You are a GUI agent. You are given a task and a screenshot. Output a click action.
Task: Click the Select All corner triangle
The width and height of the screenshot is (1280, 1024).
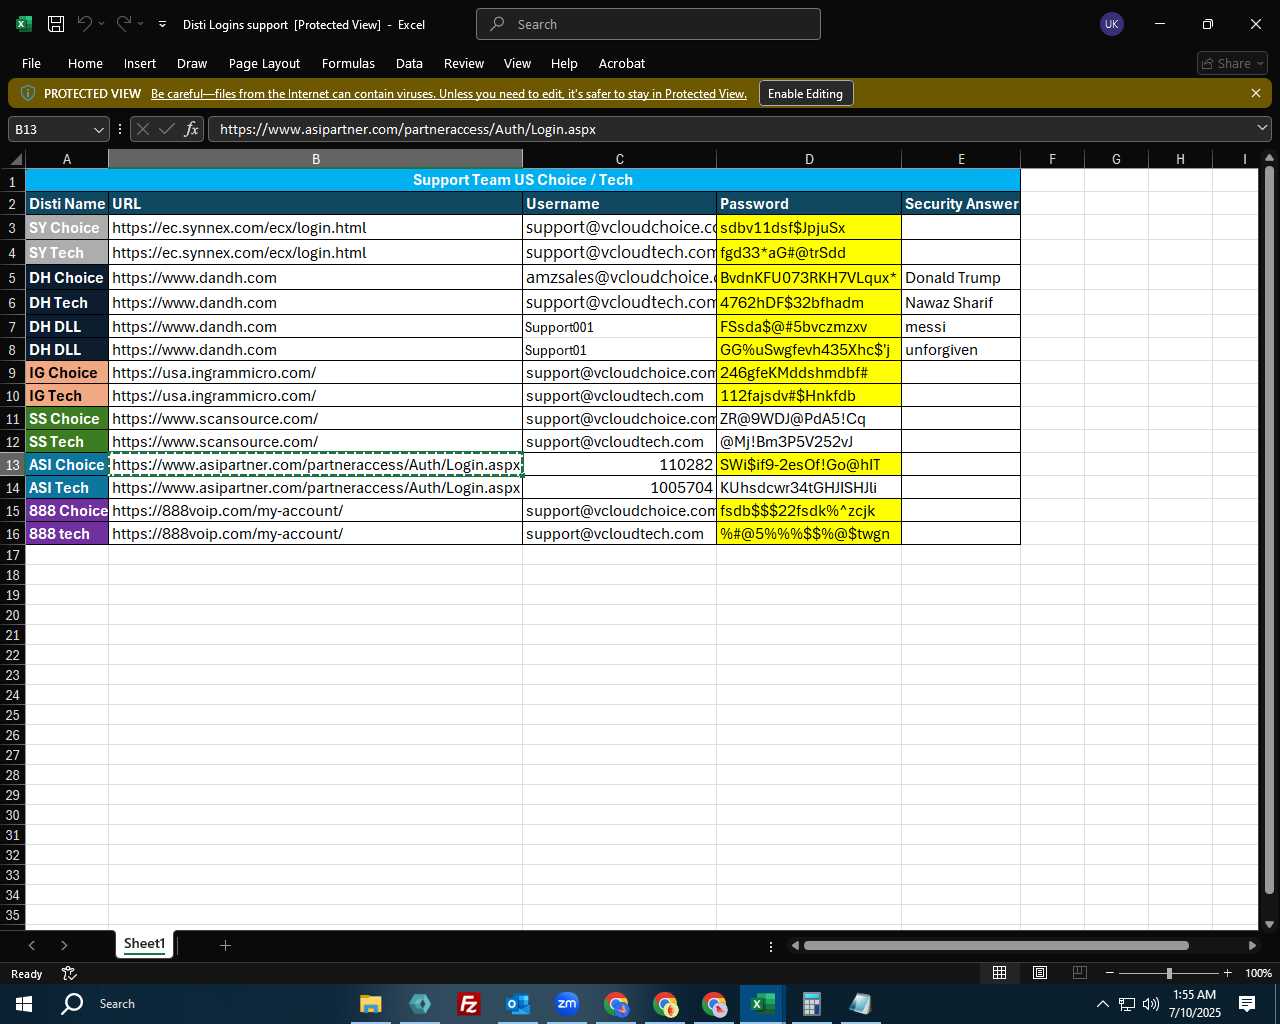click(x=16, y=159)
